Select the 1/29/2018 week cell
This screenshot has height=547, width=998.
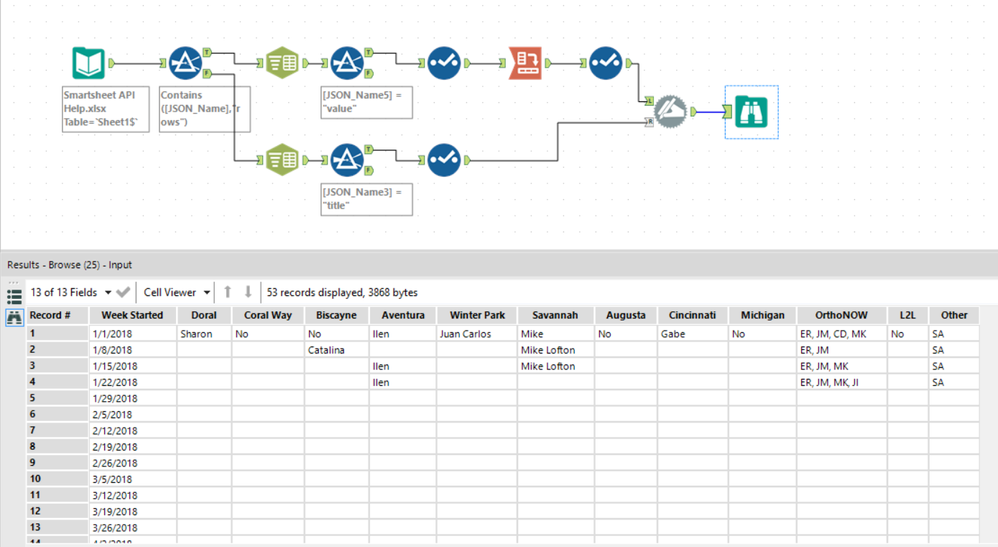click(132, 399)
